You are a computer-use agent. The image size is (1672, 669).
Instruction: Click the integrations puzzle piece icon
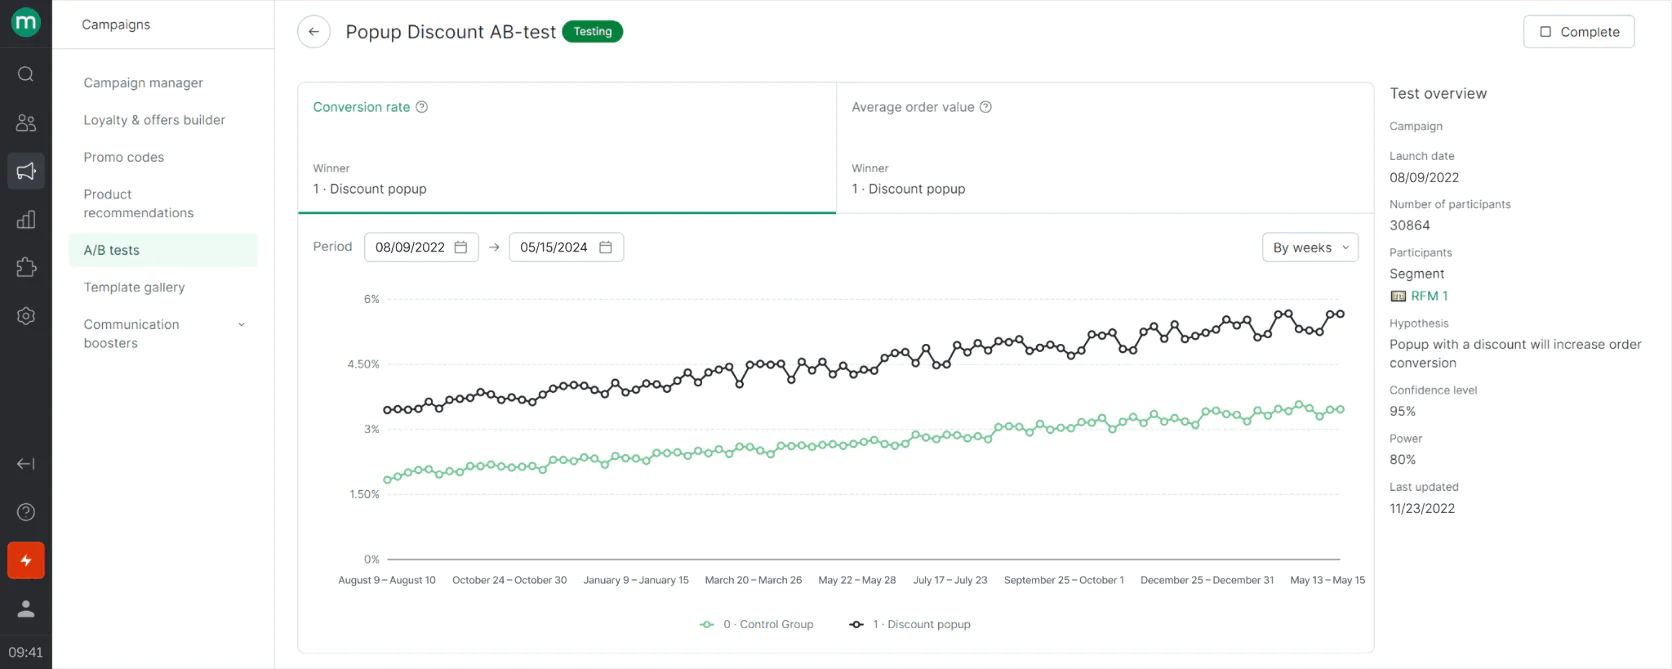[26, 268]
